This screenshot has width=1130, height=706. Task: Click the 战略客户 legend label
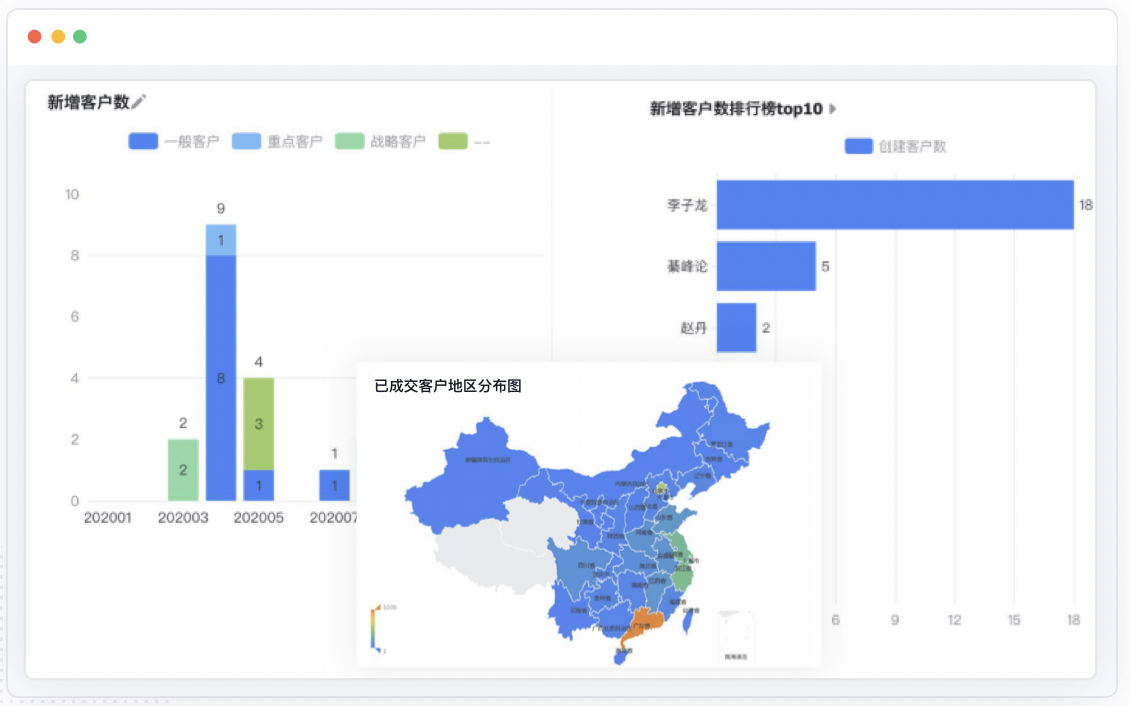(x=398, y=142)
